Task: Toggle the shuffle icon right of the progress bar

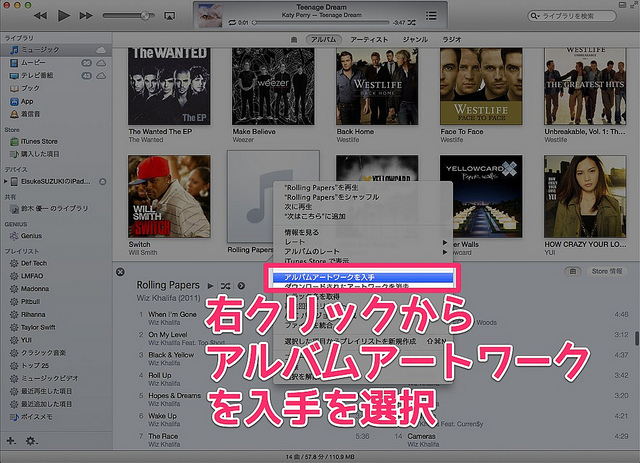Action: pos(411,23)
